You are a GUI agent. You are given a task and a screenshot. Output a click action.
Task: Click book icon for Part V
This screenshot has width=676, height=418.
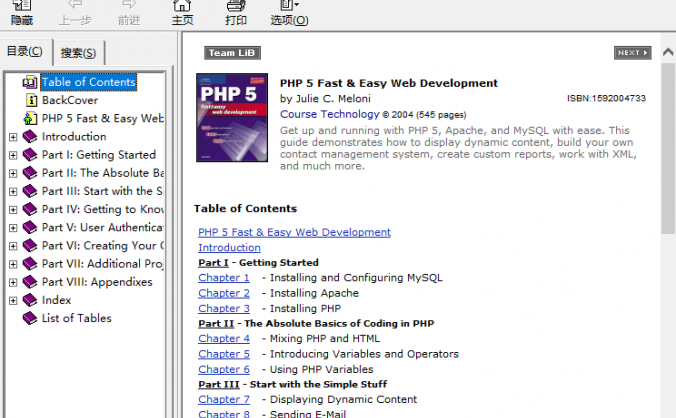tap(30, 227)
